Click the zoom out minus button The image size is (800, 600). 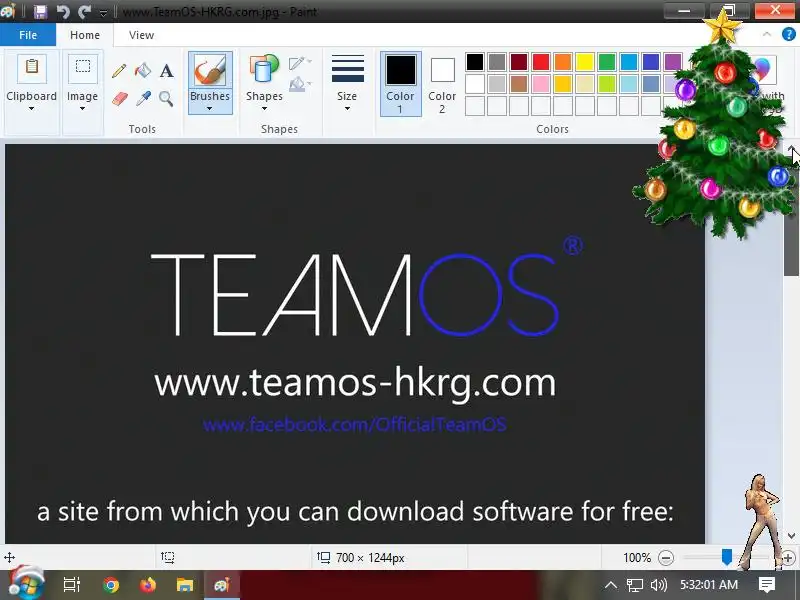(x=665, y=558)
